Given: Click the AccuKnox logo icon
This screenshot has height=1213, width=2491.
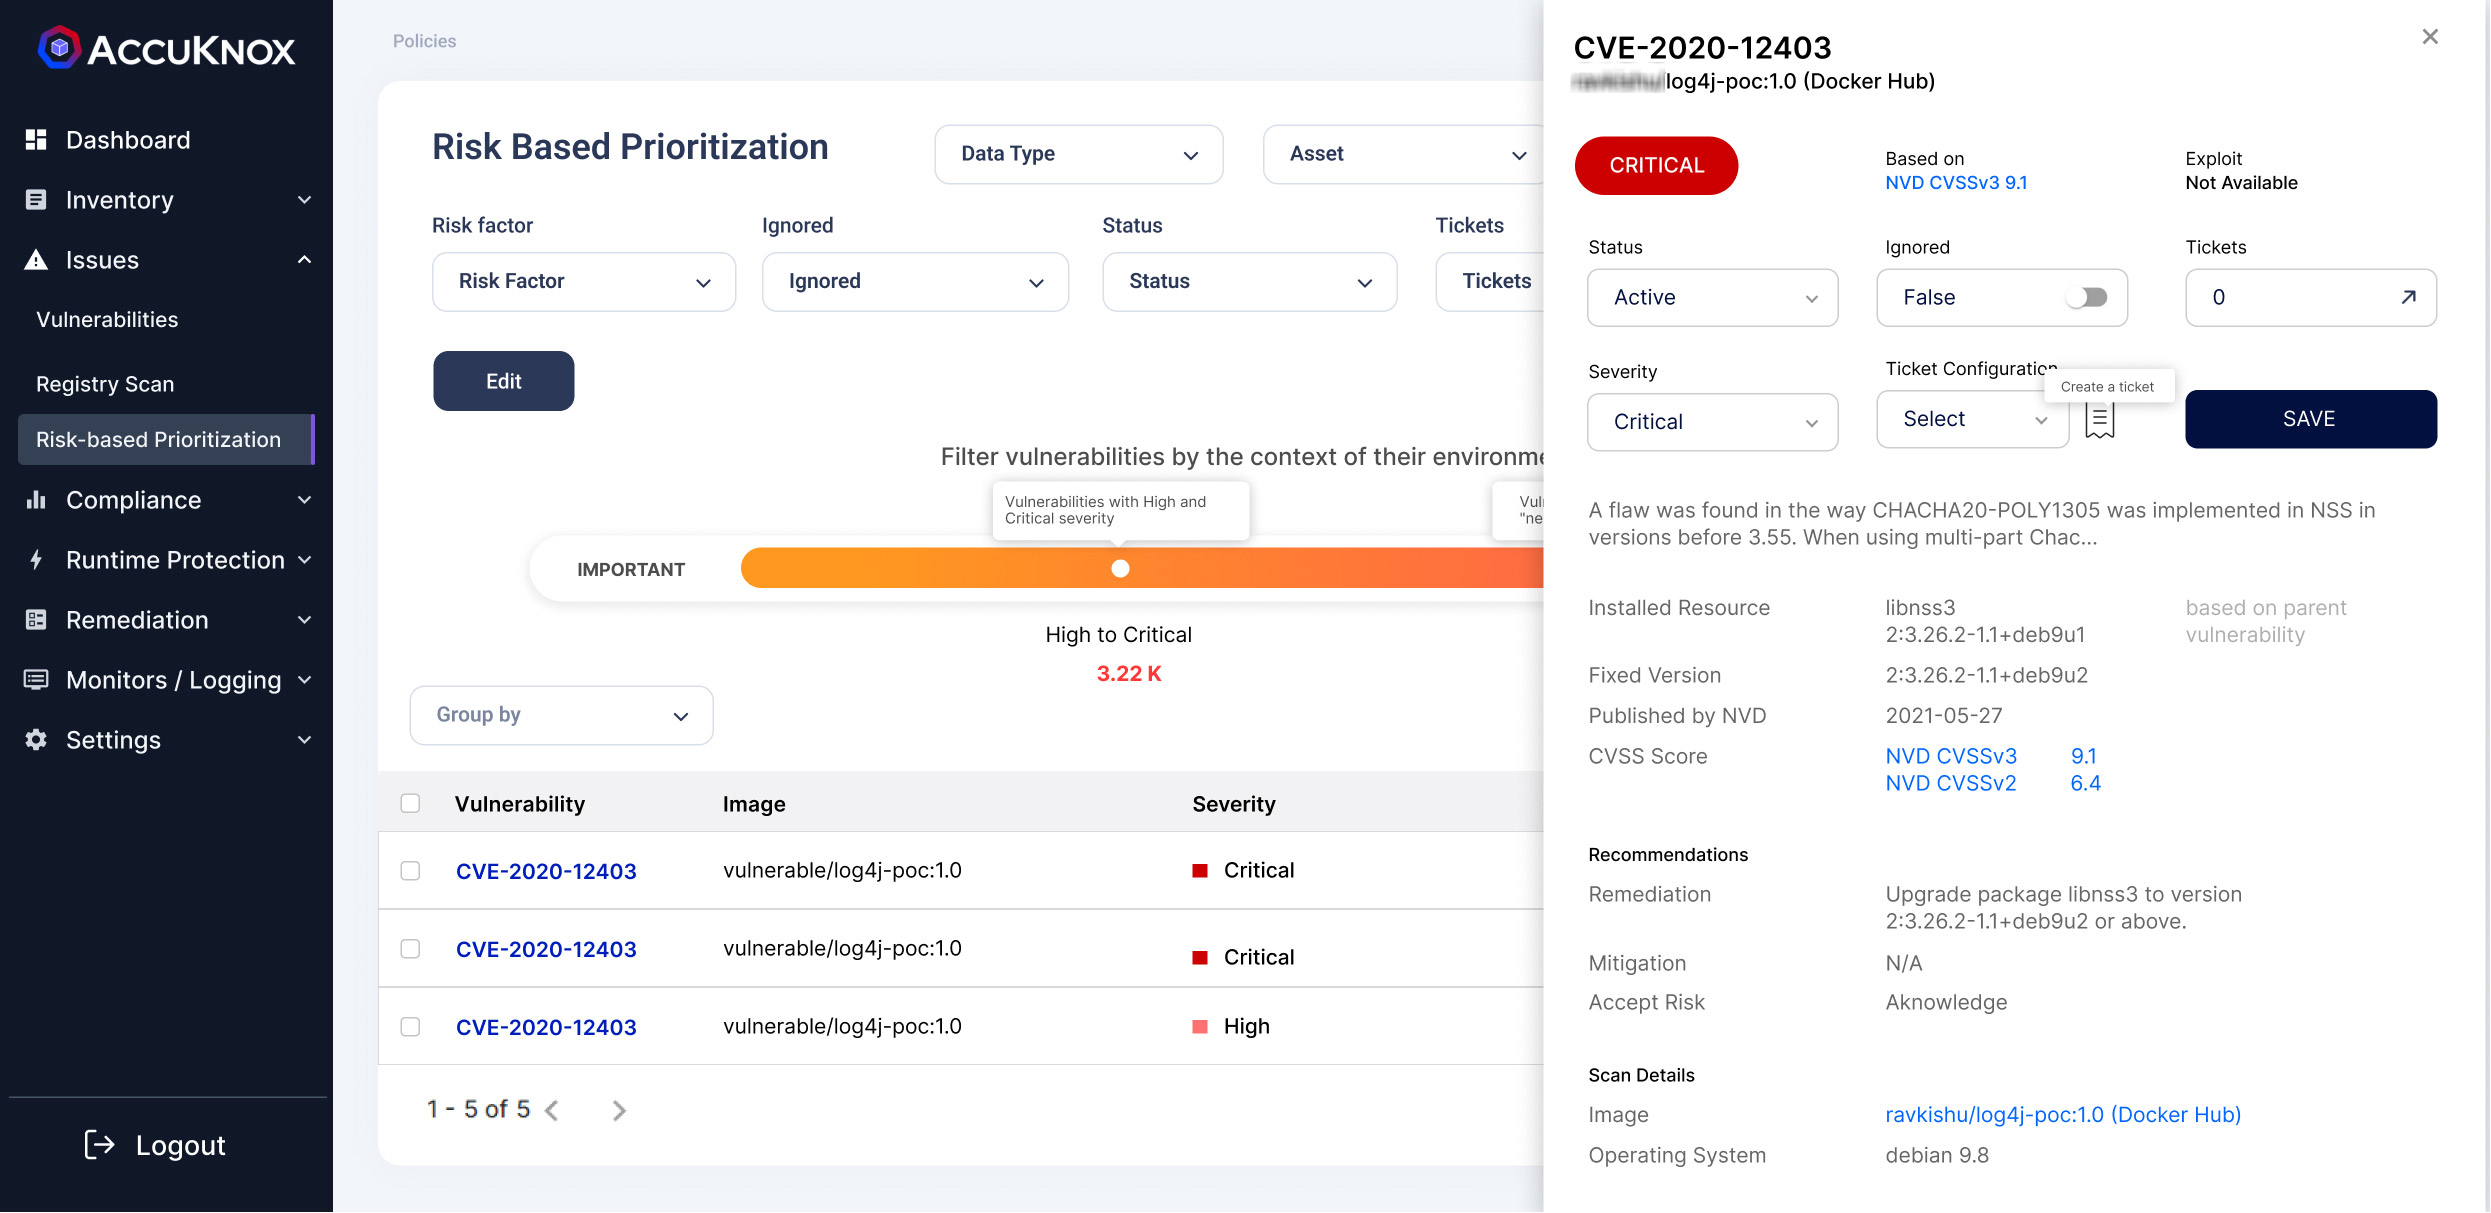Looking at the screenshot, I should click(59, 47).
